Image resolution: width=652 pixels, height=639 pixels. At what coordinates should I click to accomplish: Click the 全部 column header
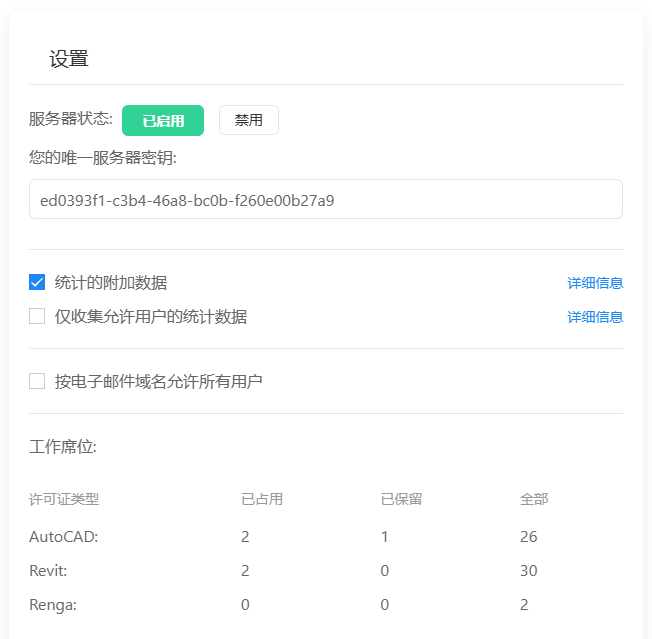coord(533,498)
